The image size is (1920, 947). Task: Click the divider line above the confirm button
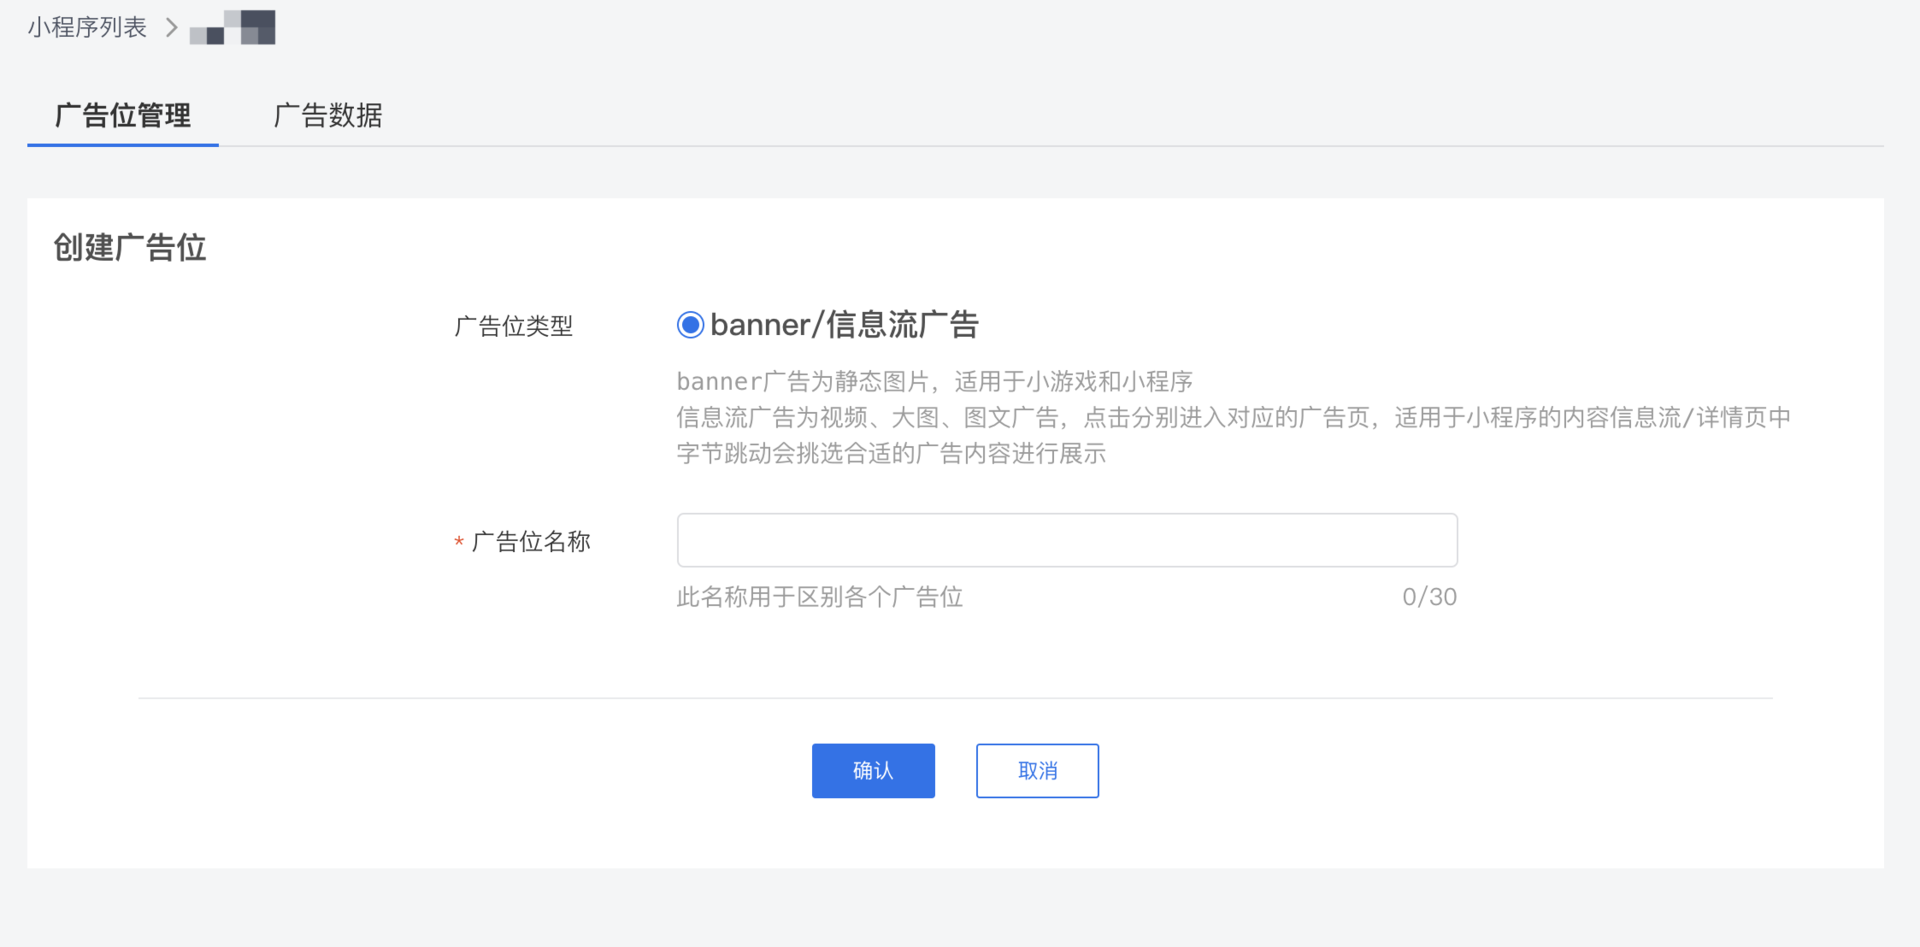pyautogui.click(x=960, y=699)
